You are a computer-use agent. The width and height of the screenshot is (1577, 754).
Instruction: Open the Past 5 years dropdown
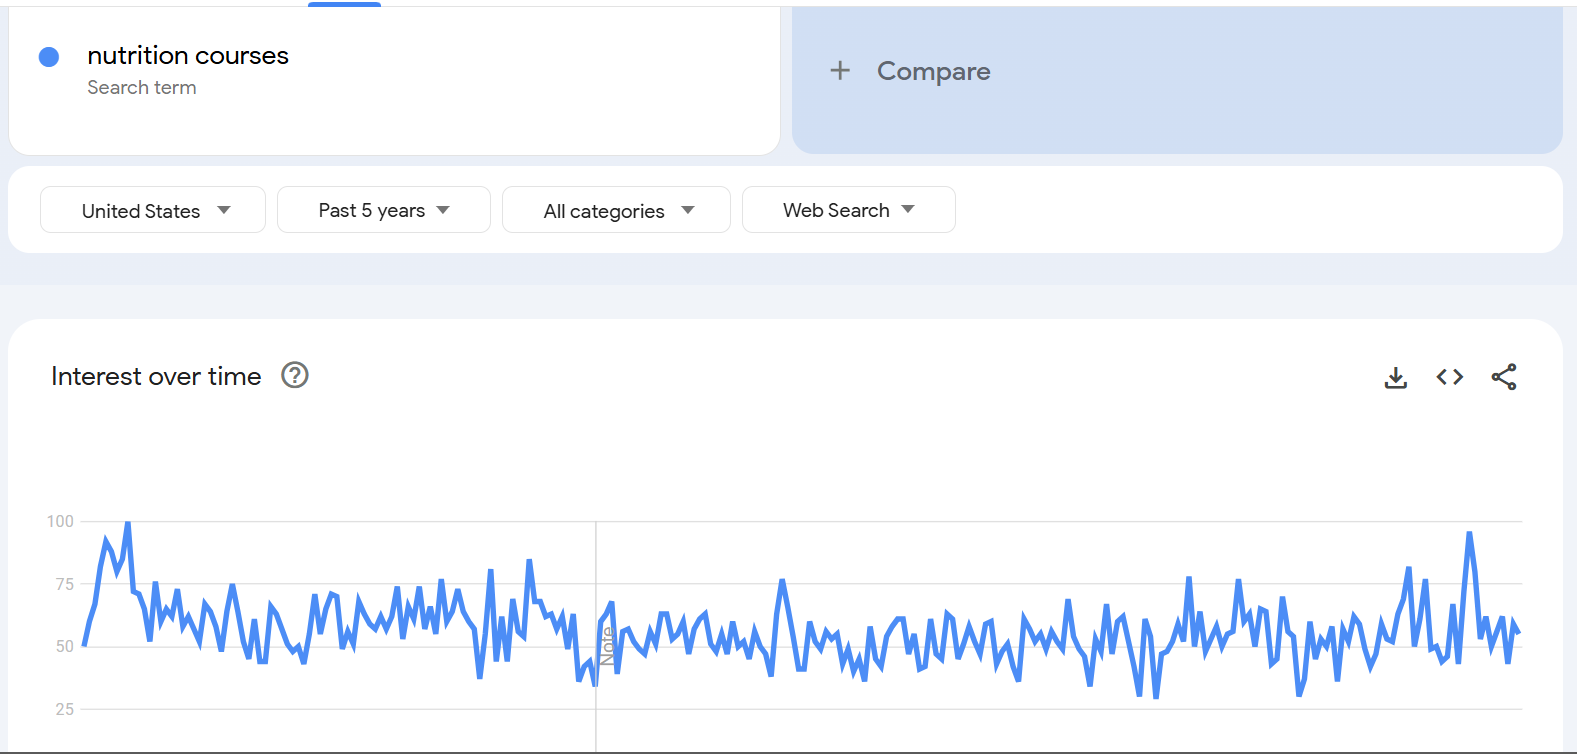click(384, 210)
